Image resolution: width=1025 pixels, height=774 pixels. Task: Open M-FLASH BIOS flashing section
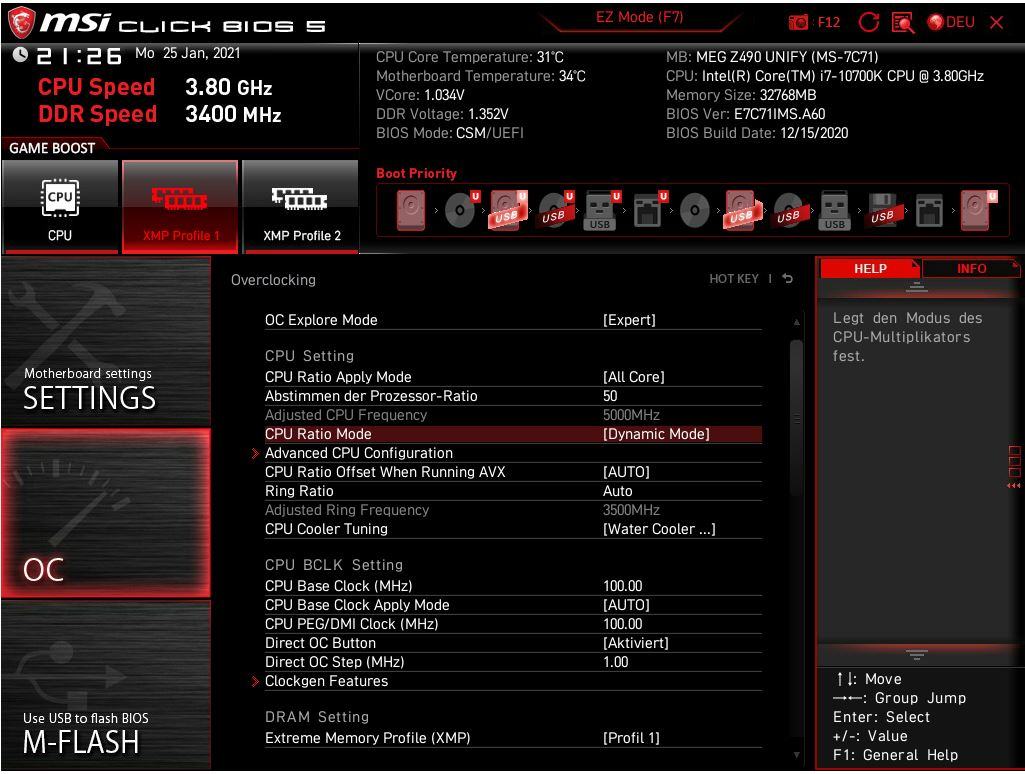click(106, 684)
